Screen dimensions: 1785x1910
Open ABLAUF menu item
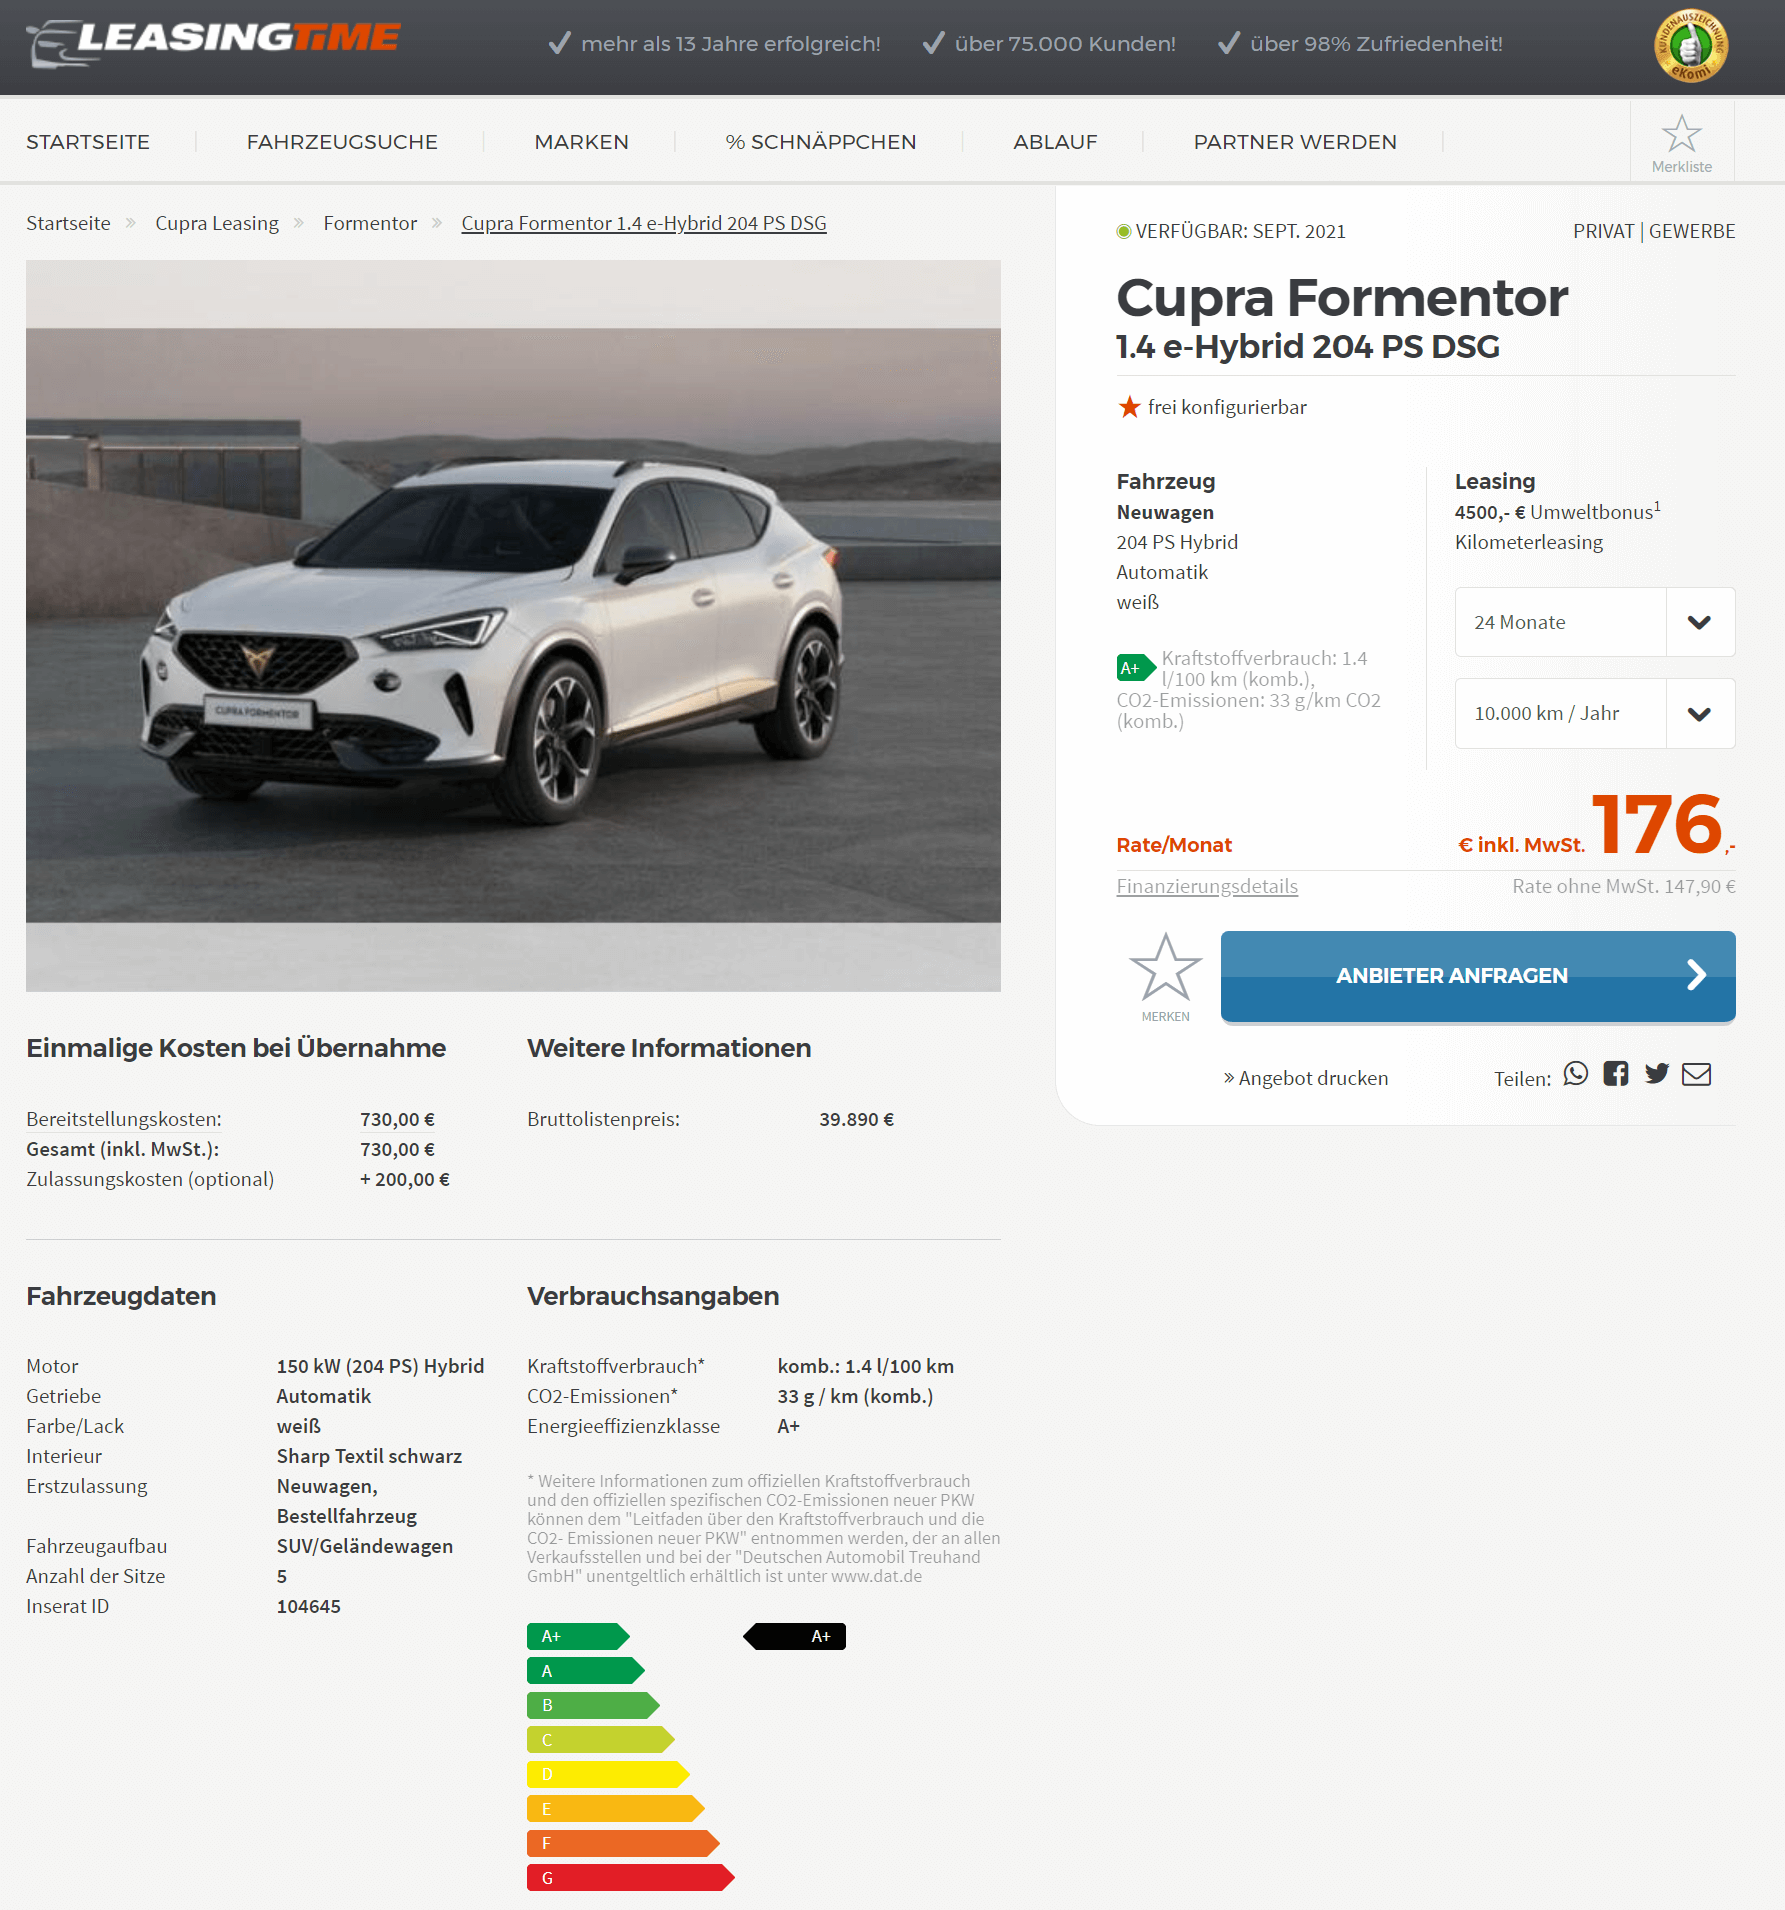point(1055,142)
